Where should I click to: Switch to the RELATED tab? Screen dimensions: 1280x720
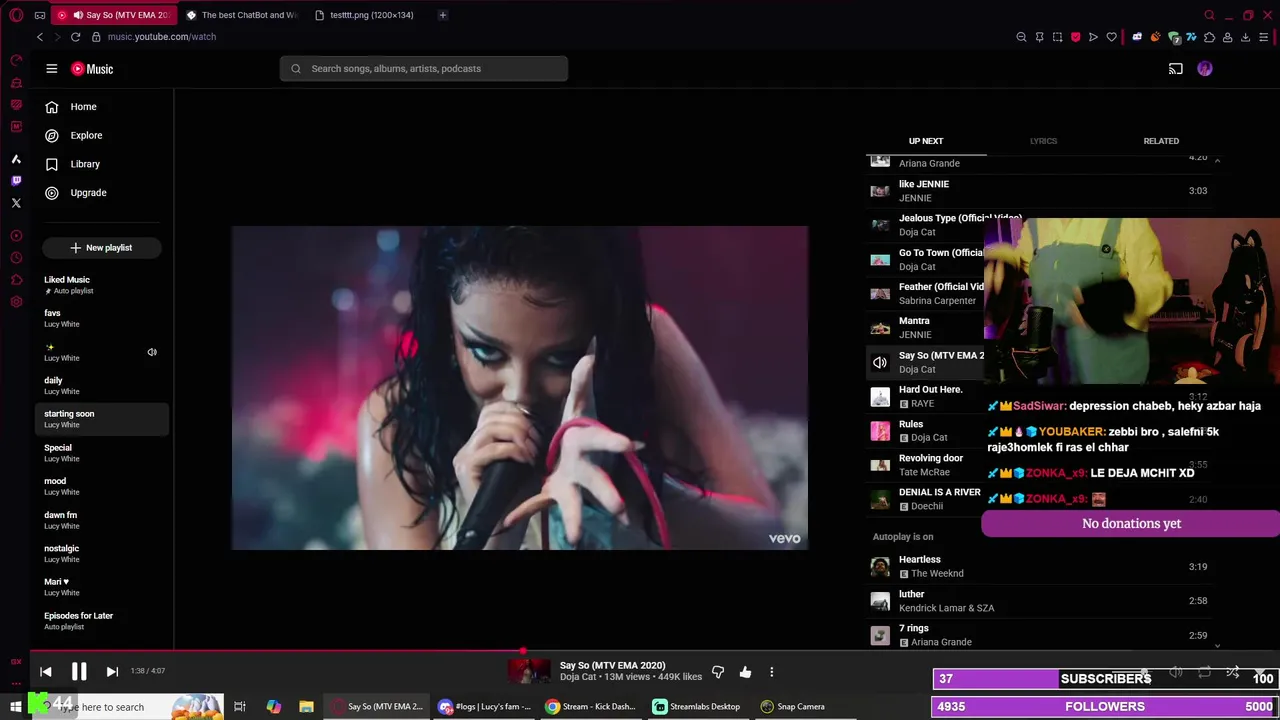click(x=1161, y=141)
